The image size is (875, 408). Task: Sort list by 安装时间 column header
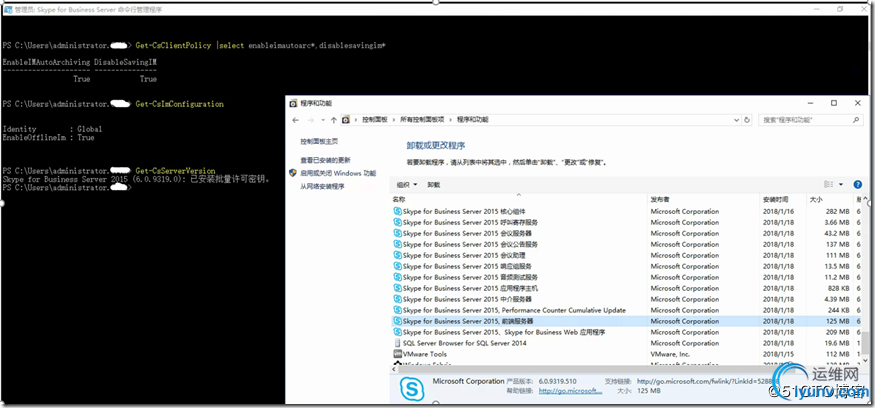click(x=776, y=199)
